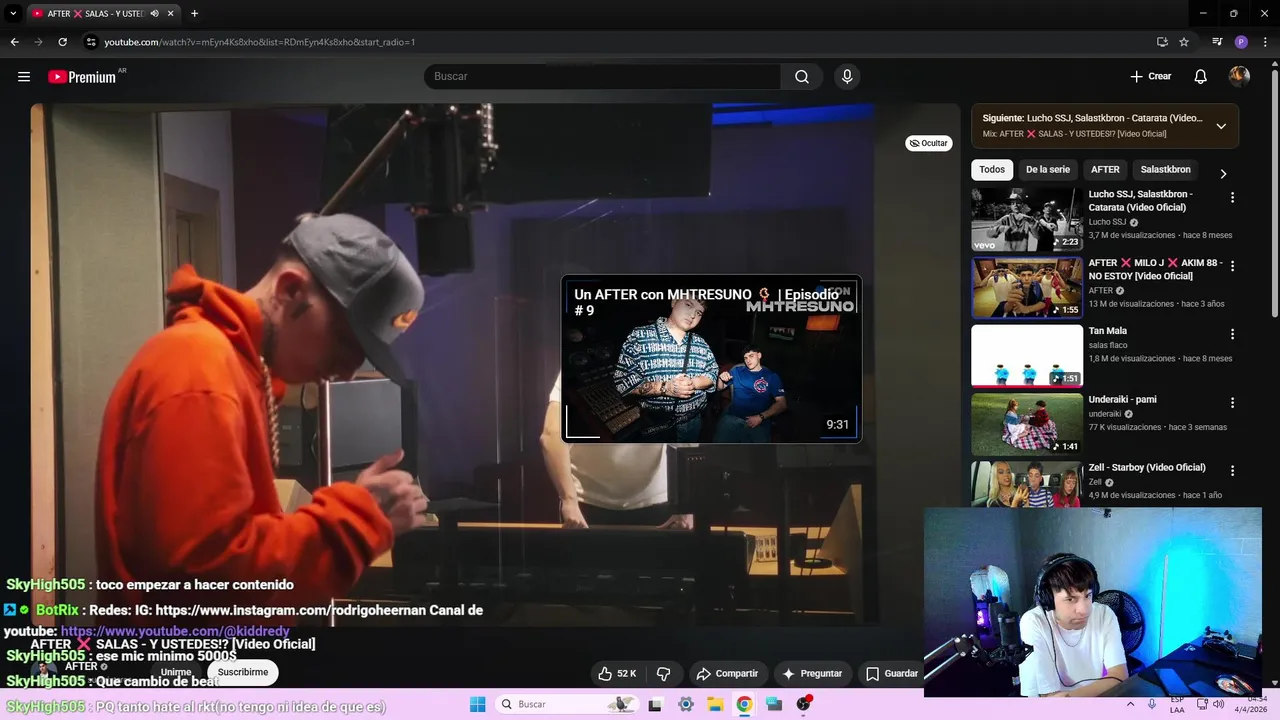Show more filter chips with right arrow

1223,173
